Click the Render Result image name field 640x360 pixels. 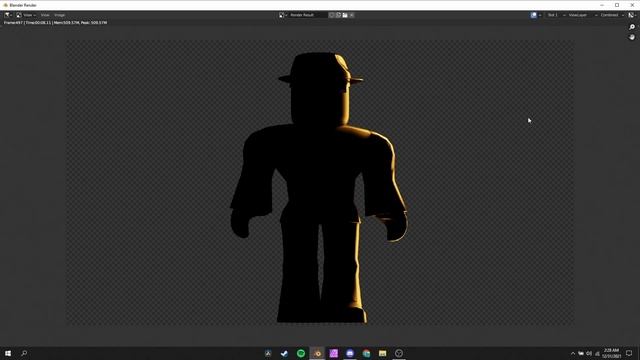[308, 15]
